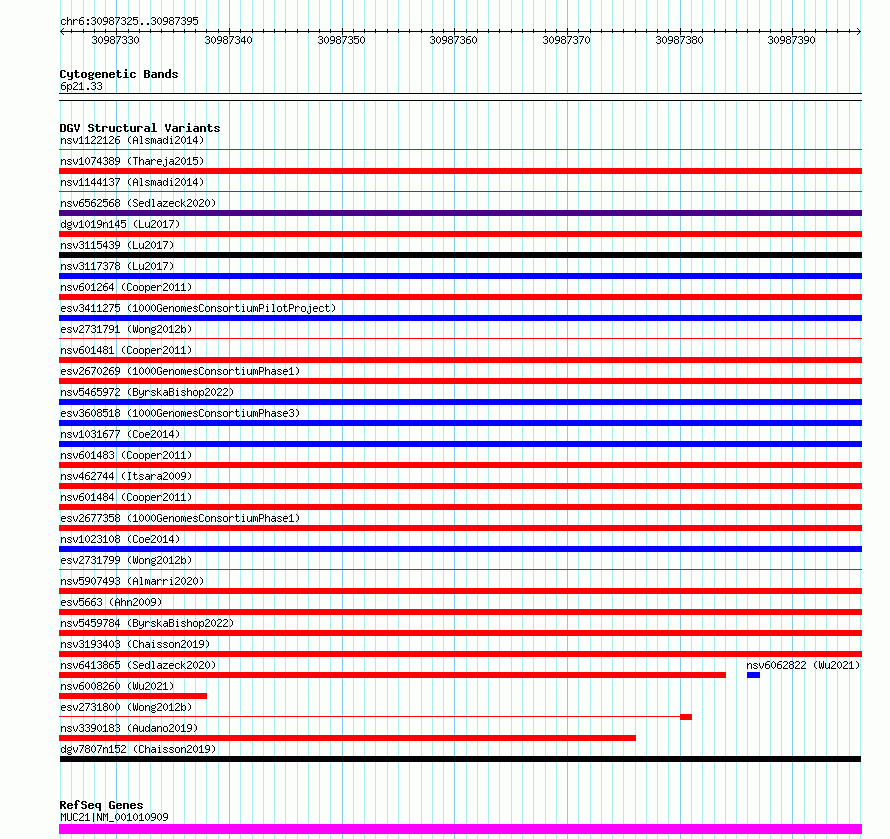Select esv2677358 (1000GenomesConsortiumPhase1) label

[x=180, y=518]
